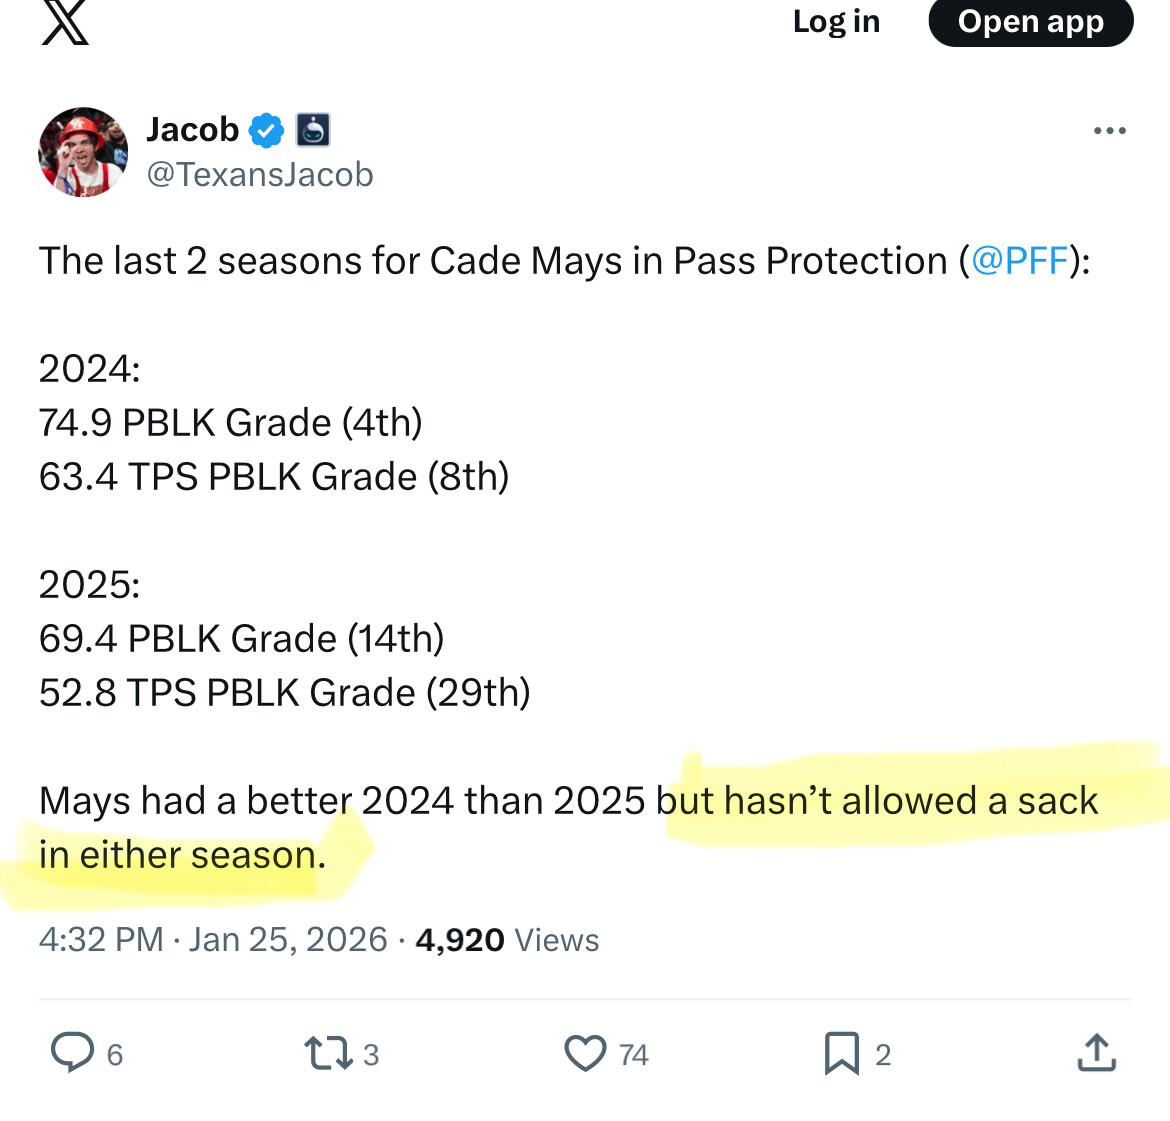Repost the tweet with the repost icon

click(x=327, y=1053)
